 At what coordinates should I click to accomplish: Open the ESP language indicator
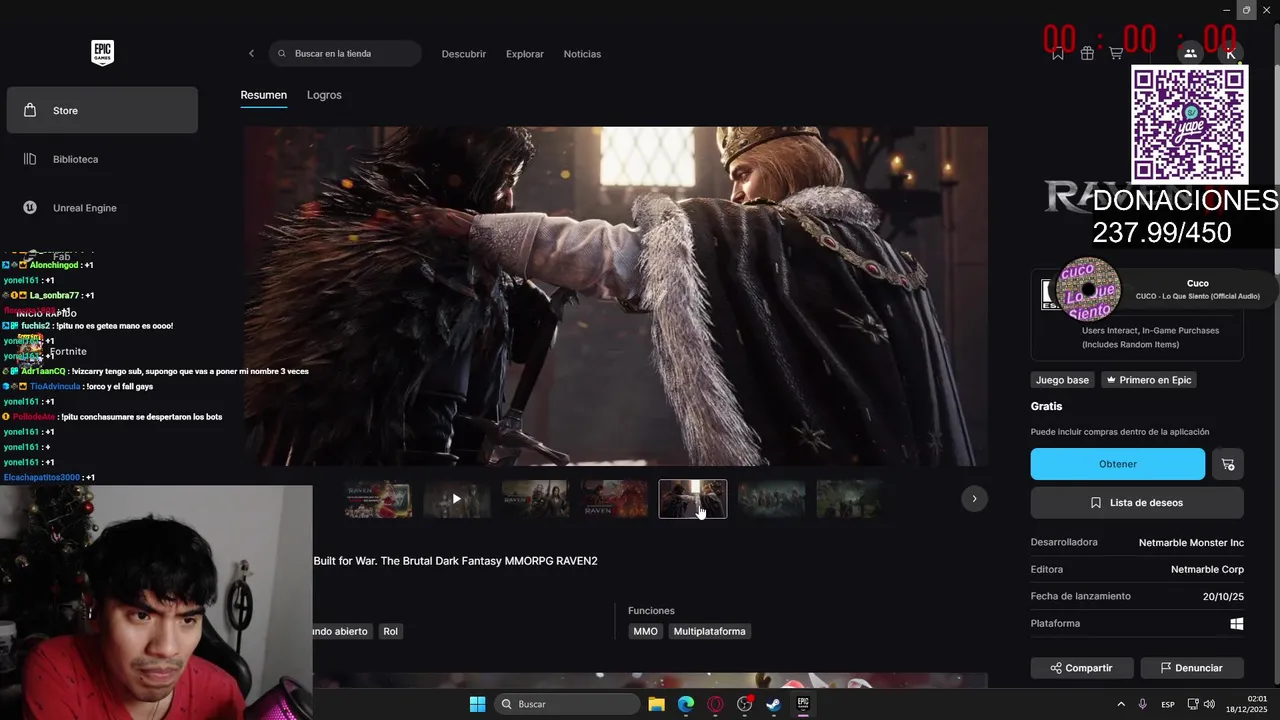click(x=1168, y=704)
